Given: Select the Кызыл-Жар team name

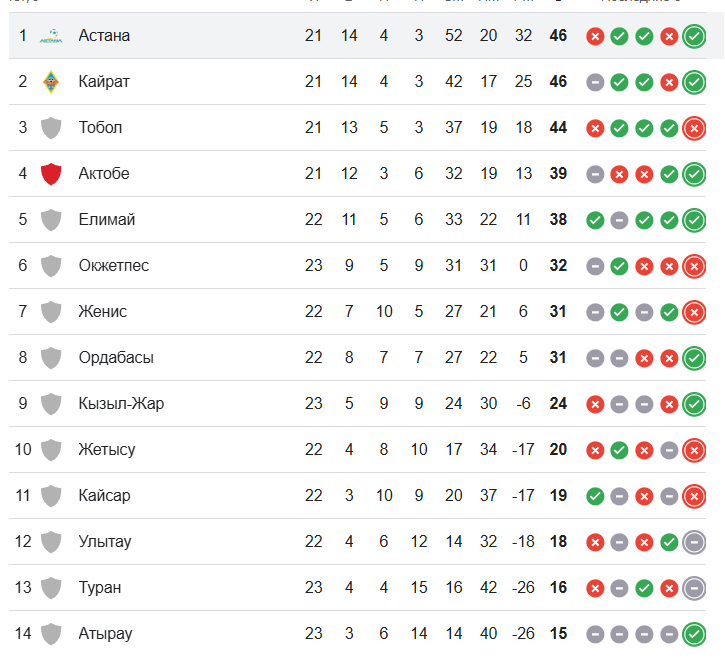Looking at the screenshot, I should tap(121, 403).
